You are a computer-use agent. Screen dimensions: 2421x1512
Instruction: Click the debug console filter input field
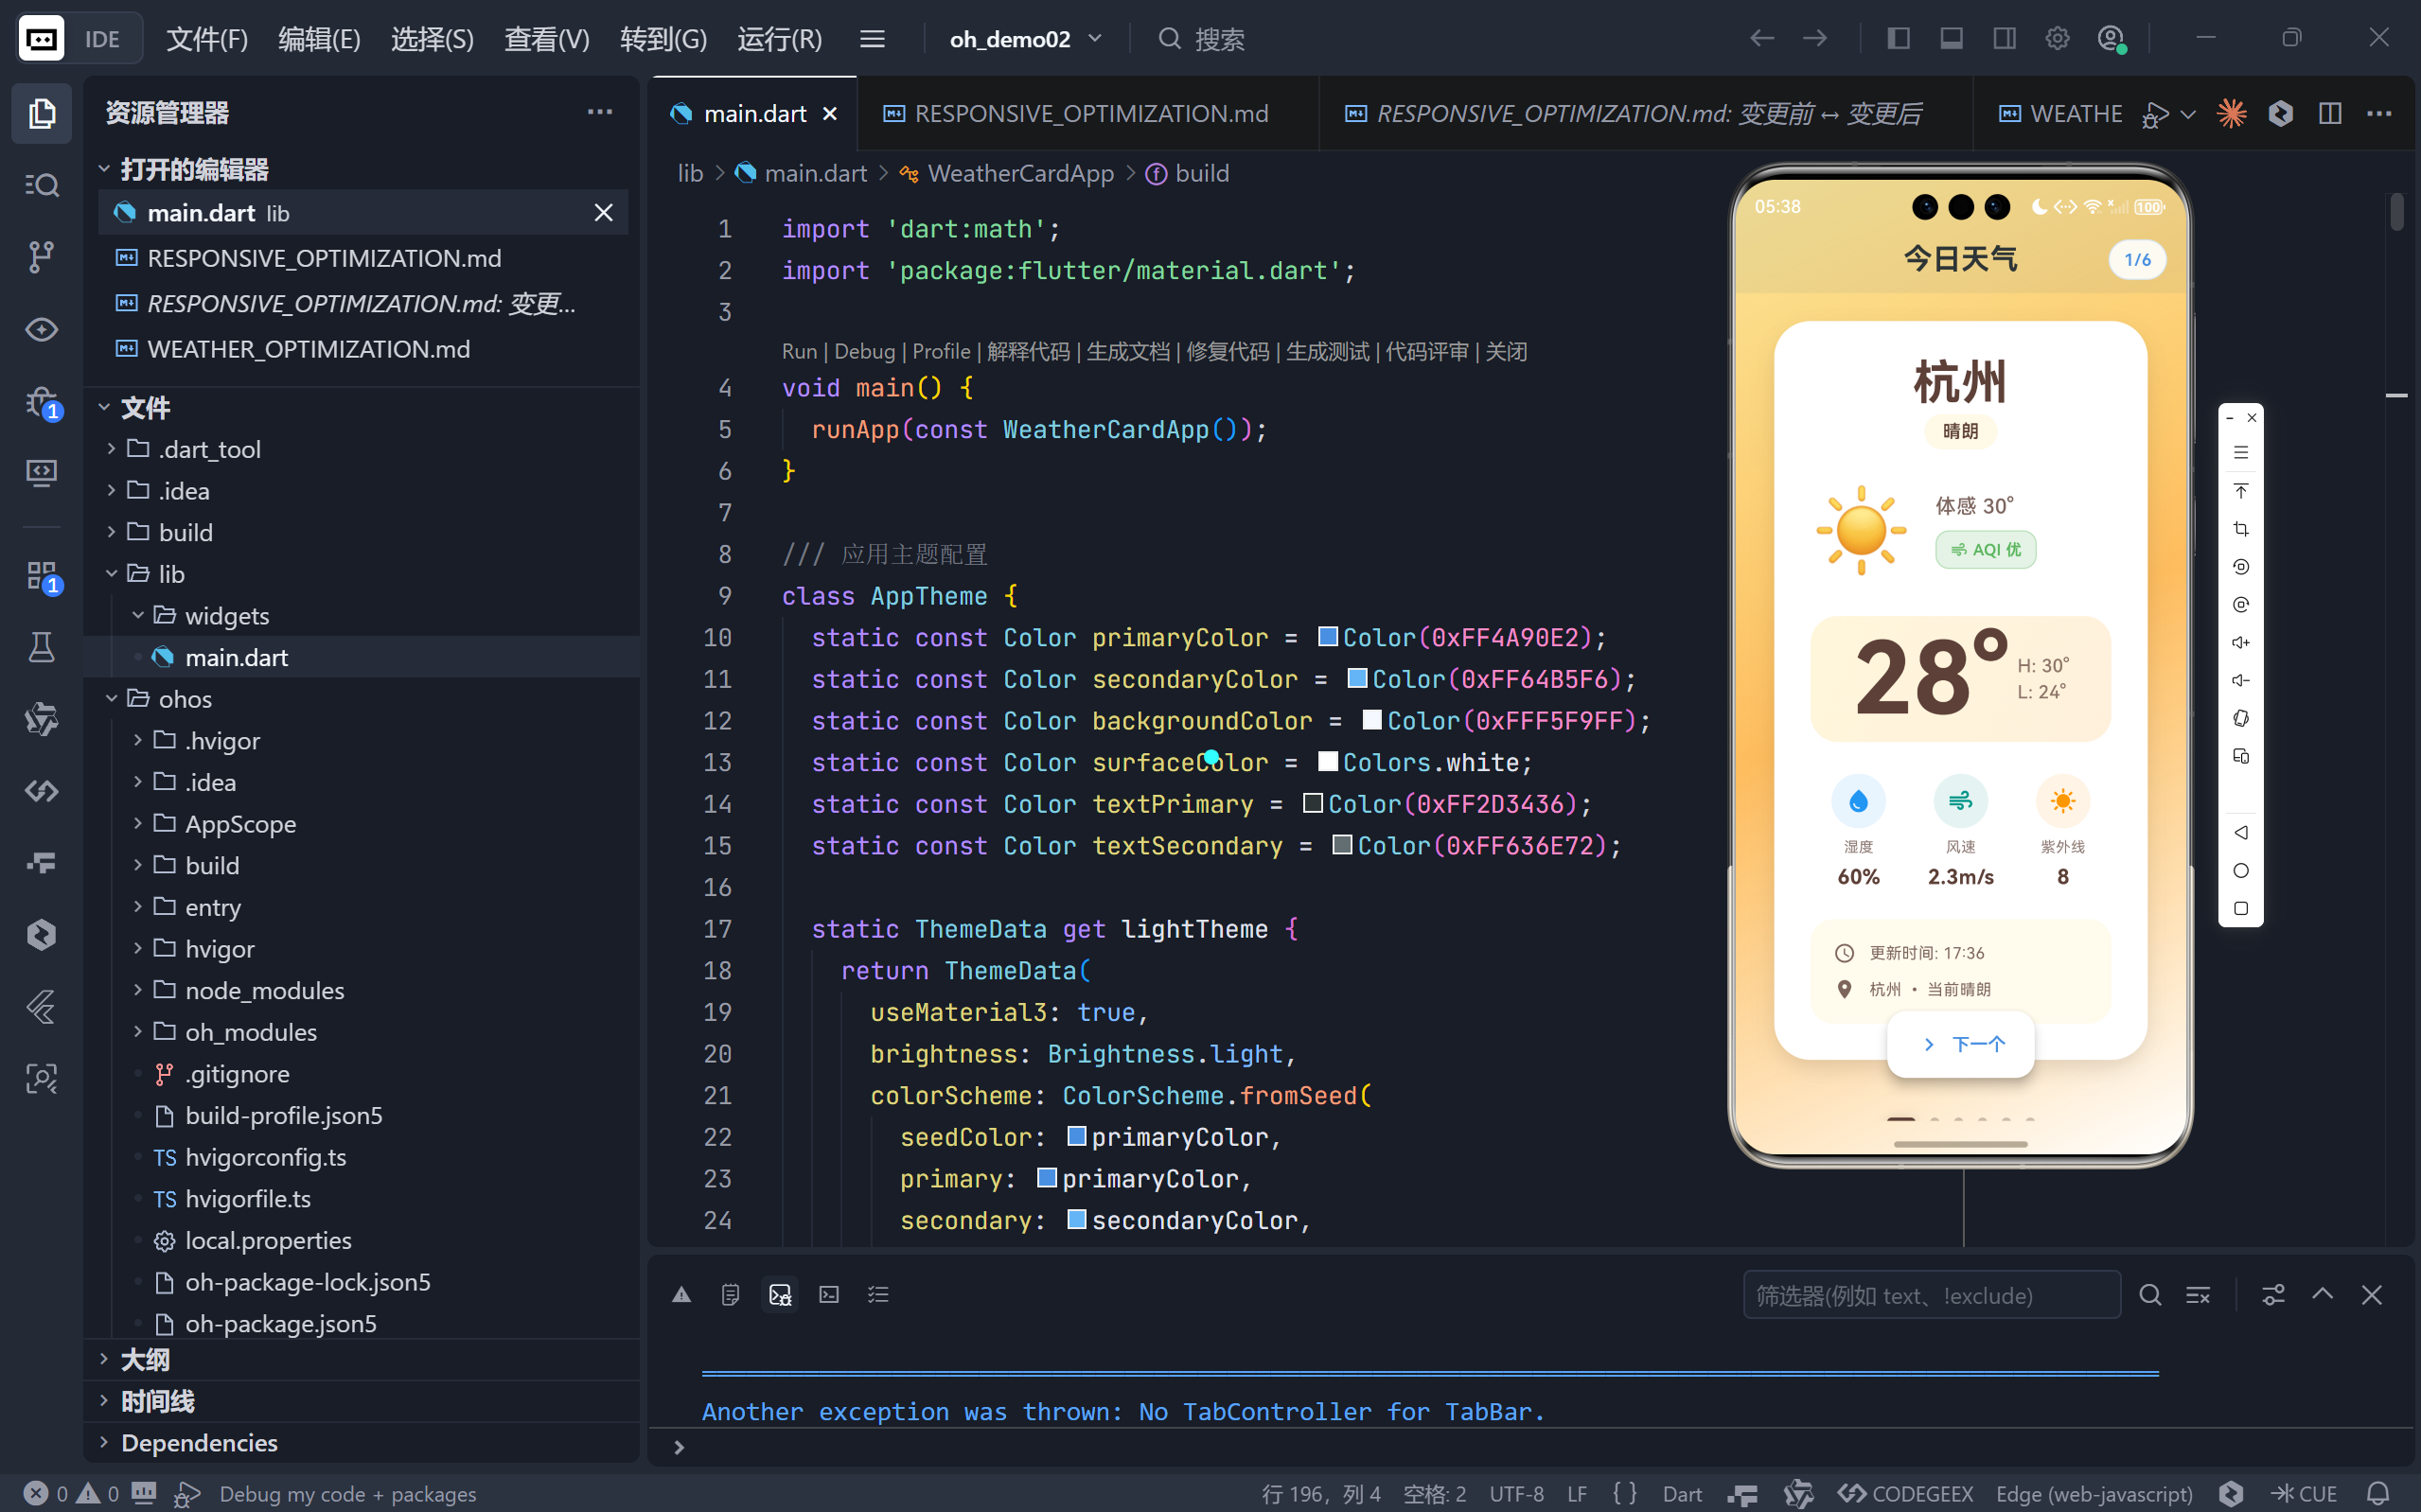pos(1930,1295)
